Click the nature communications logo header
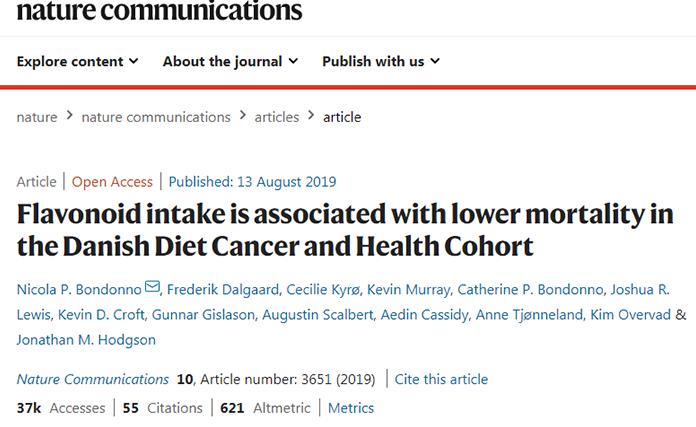The image size is (696, 427). [x=159, y=11]
